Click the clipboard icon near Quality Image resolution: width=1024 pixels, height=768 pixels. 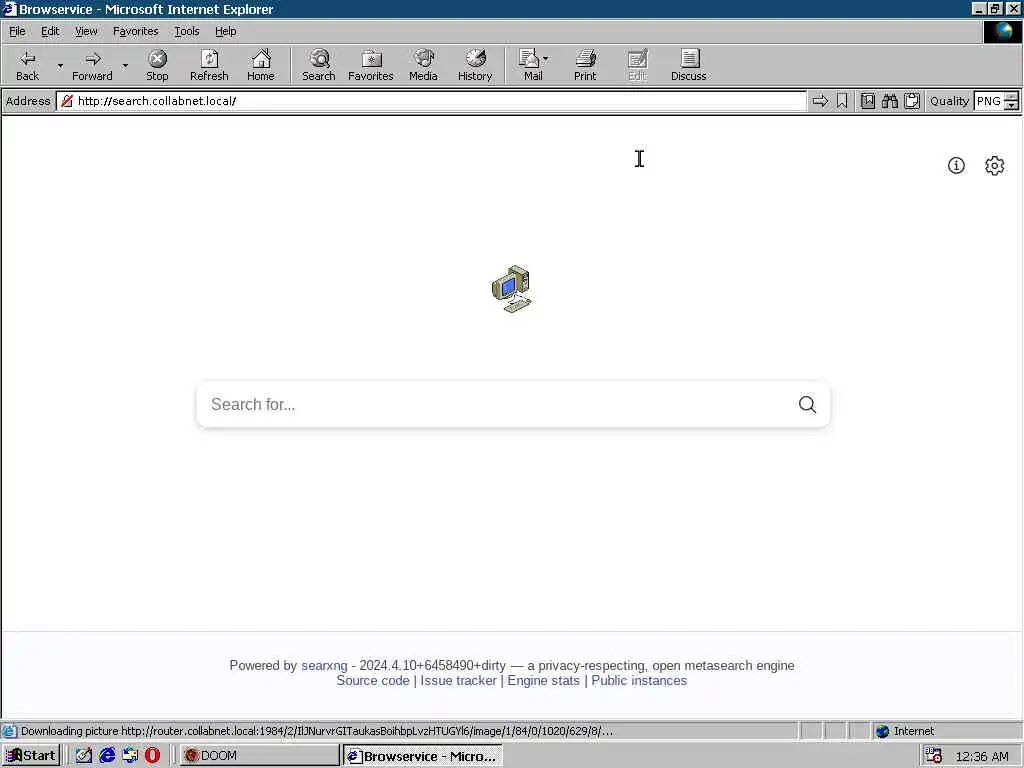click(x=912, y=101)
